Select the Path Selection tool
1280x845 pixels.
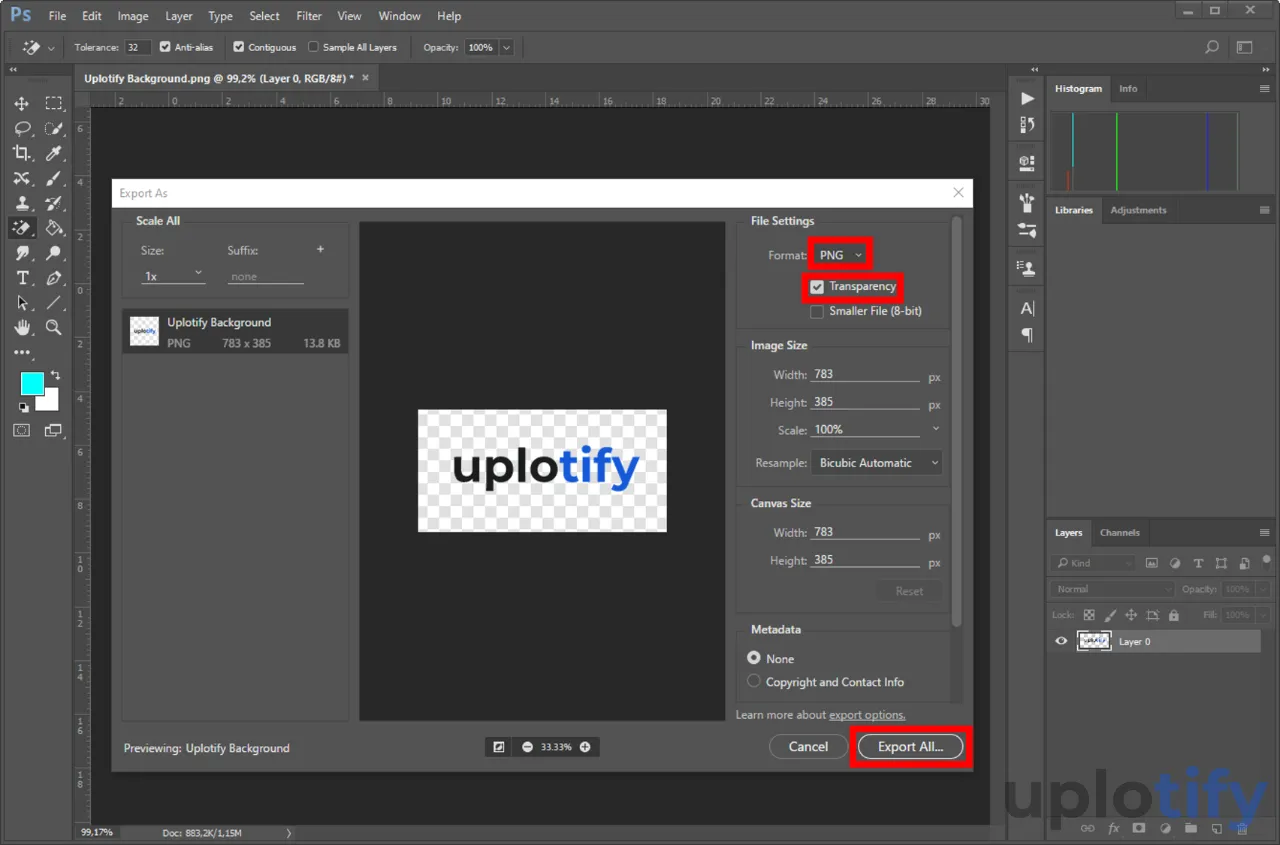(x=22, y=303)
